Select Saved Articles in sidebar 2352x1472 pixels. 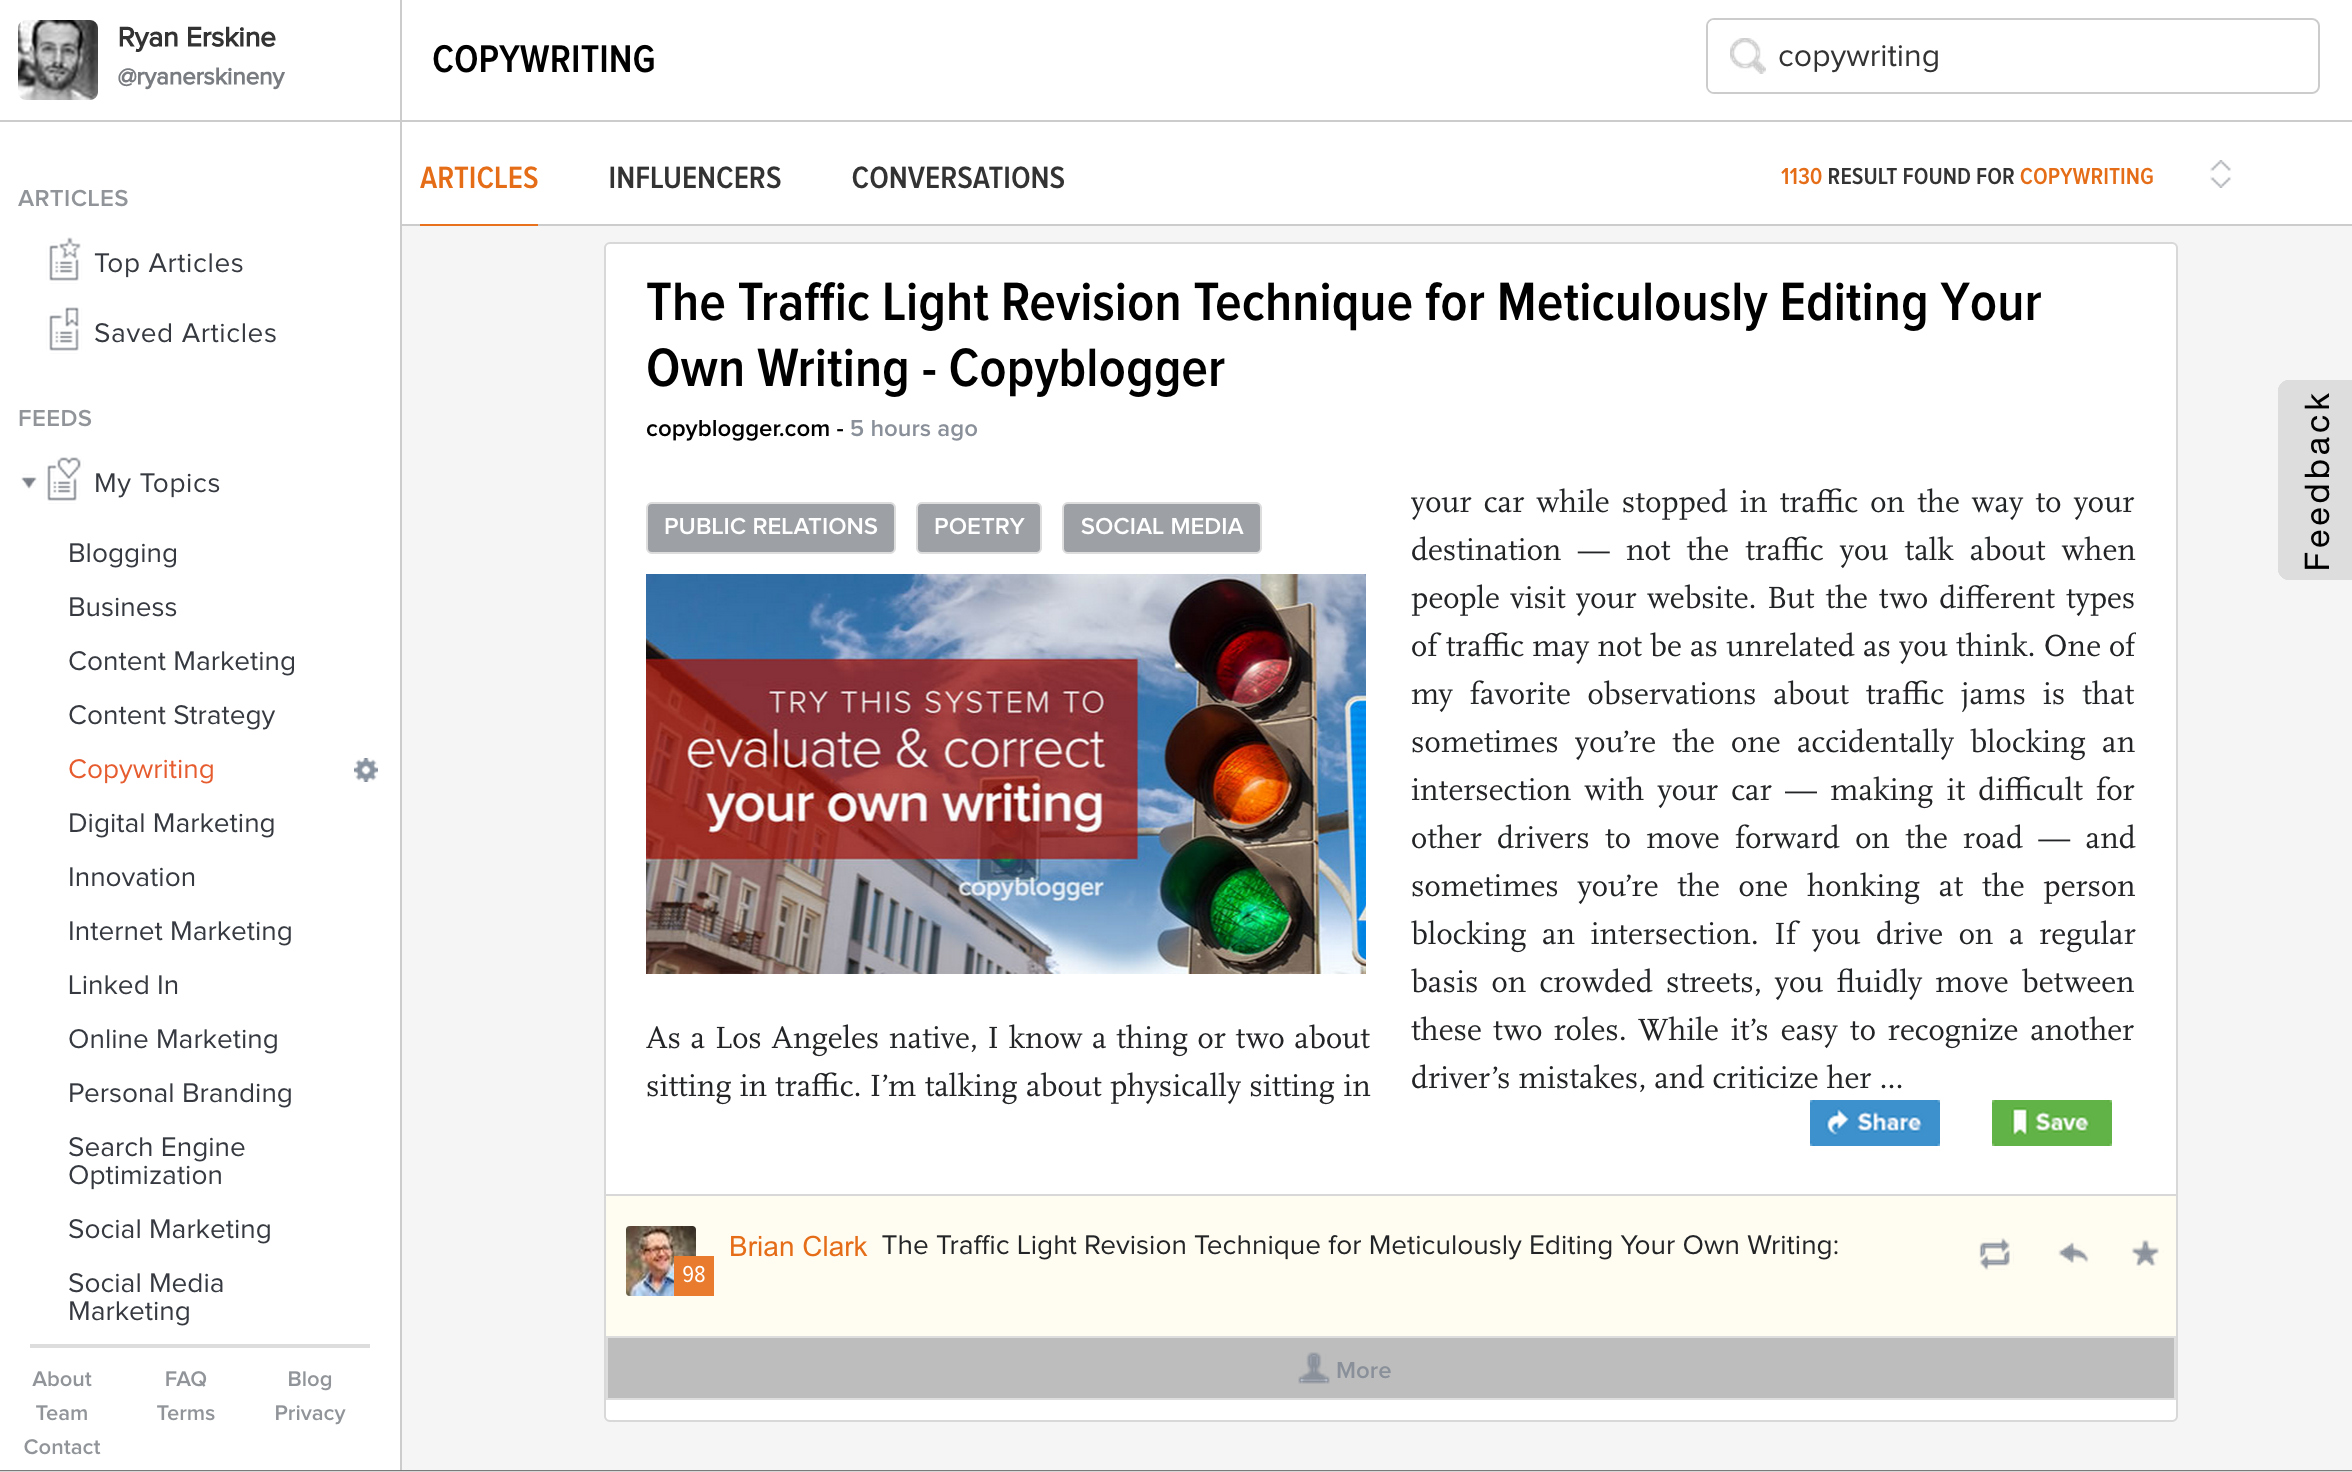(x=185, y=333)
